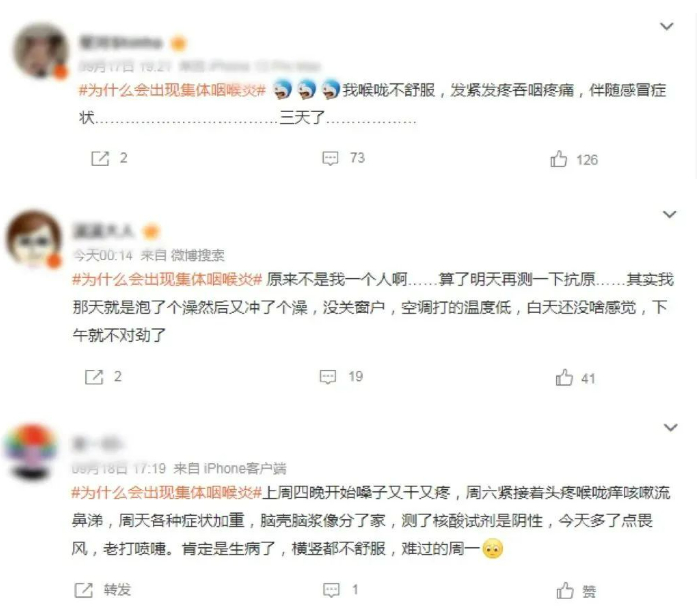Open hashtag link in second post

167,280
